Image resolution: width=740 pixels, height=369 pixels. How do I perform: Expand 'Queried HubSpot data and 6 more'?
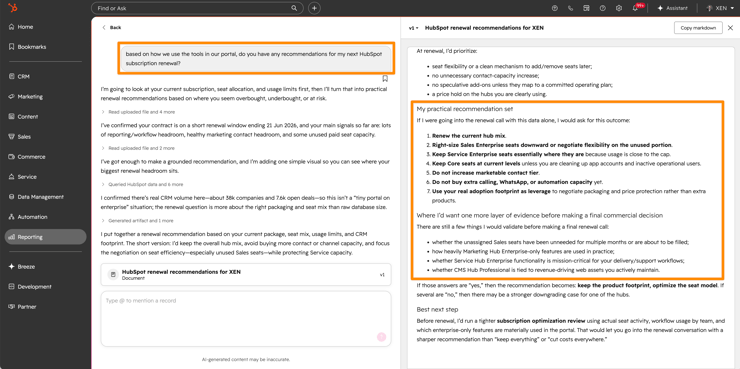[142, 184]
